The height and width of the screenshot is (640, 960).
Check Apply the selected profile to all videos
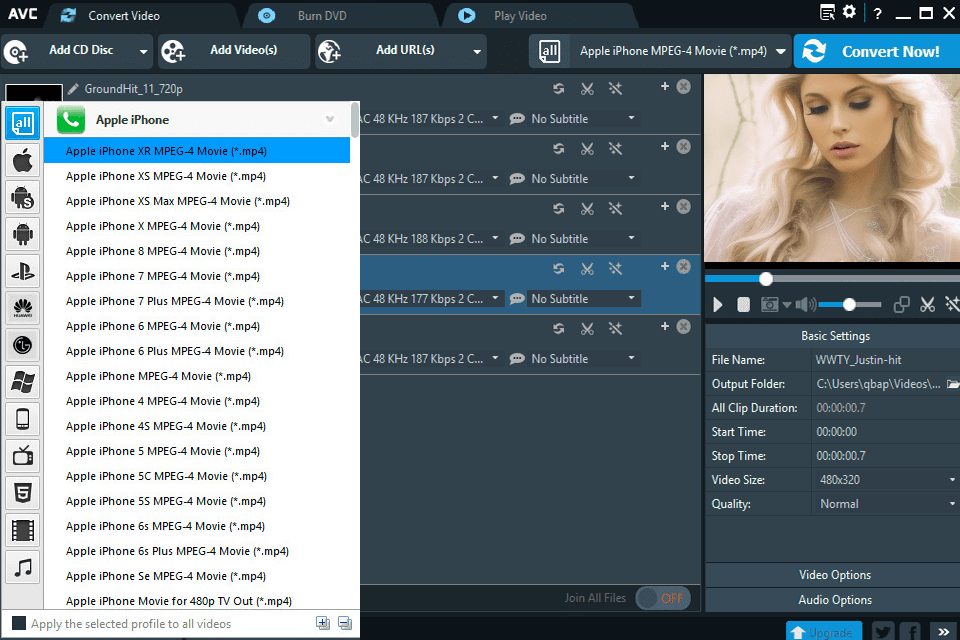(x=19, y=623)
